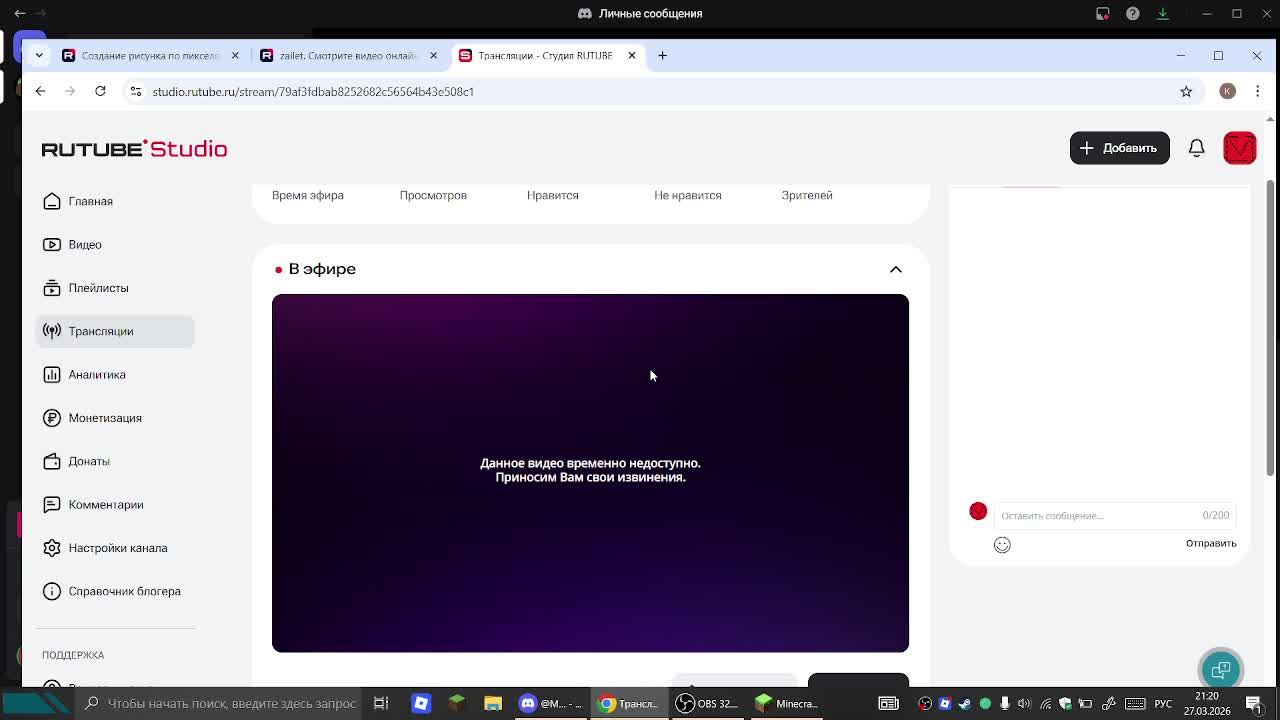Open Аналитика in the sidebar
1280x720 pixels.
(115, 374)
